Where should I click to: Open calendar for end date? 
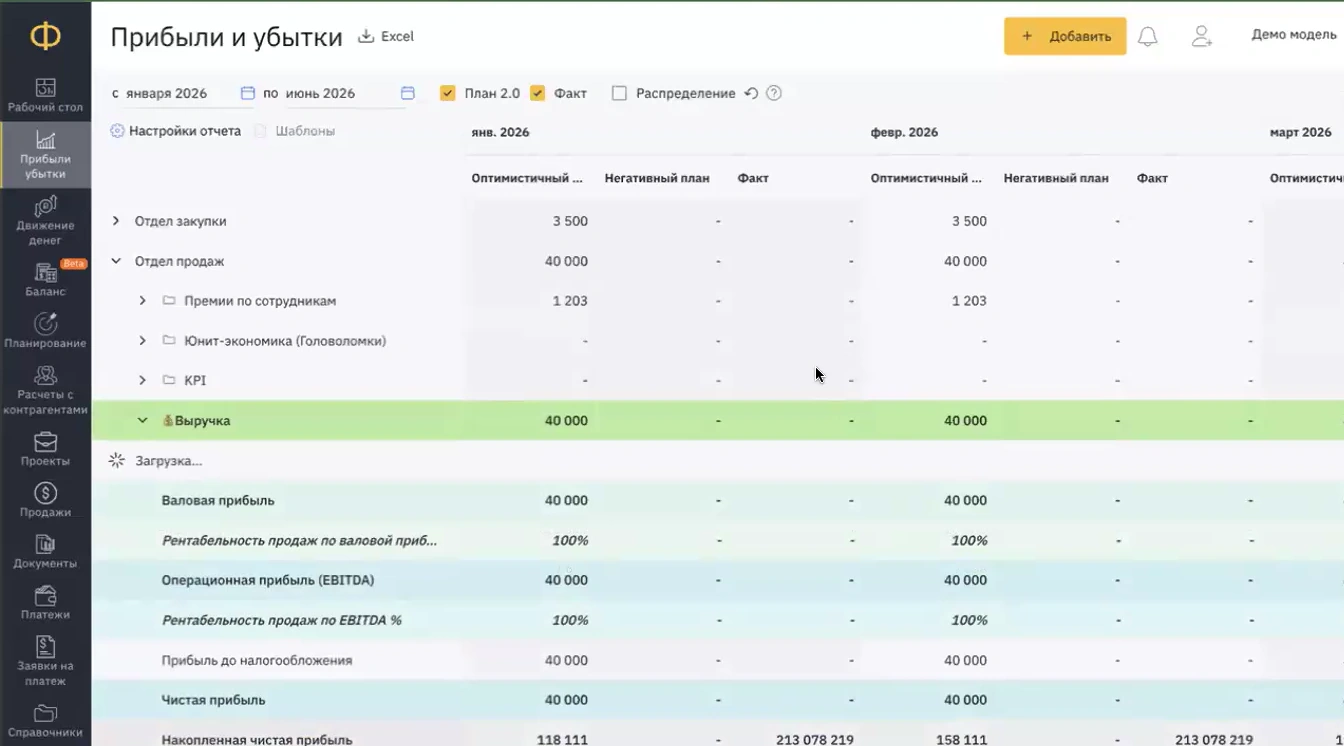point(408,93)
